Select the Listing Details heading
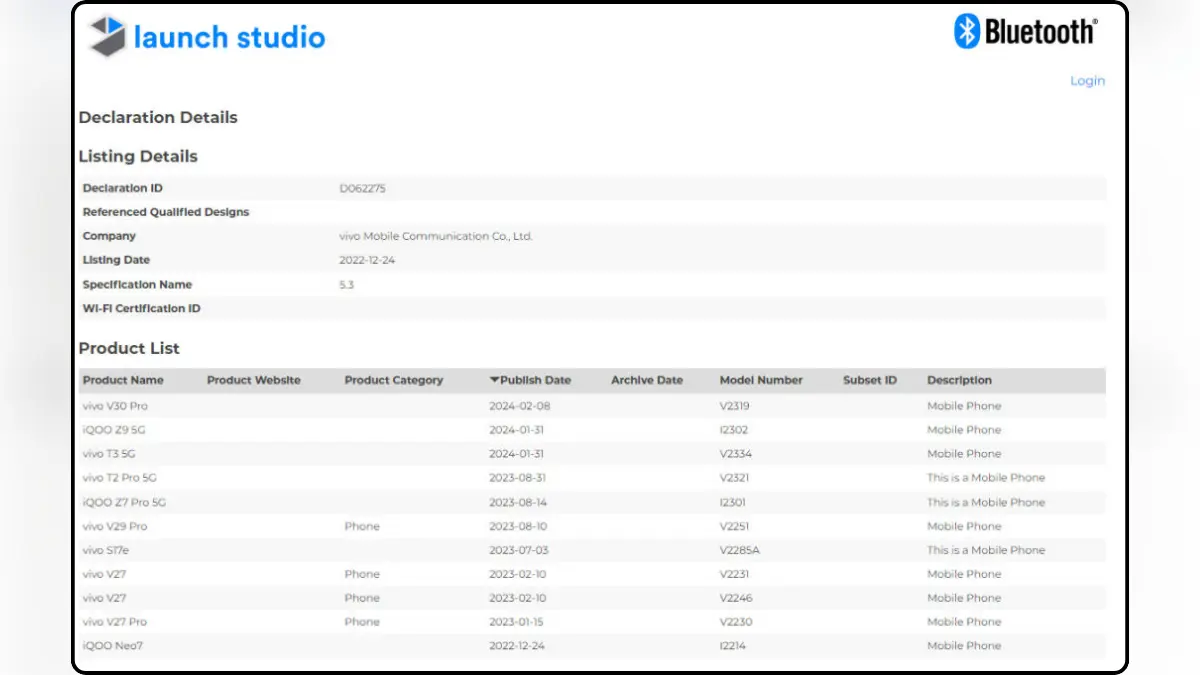This screenshot has width=1200, height=675. 138,156
